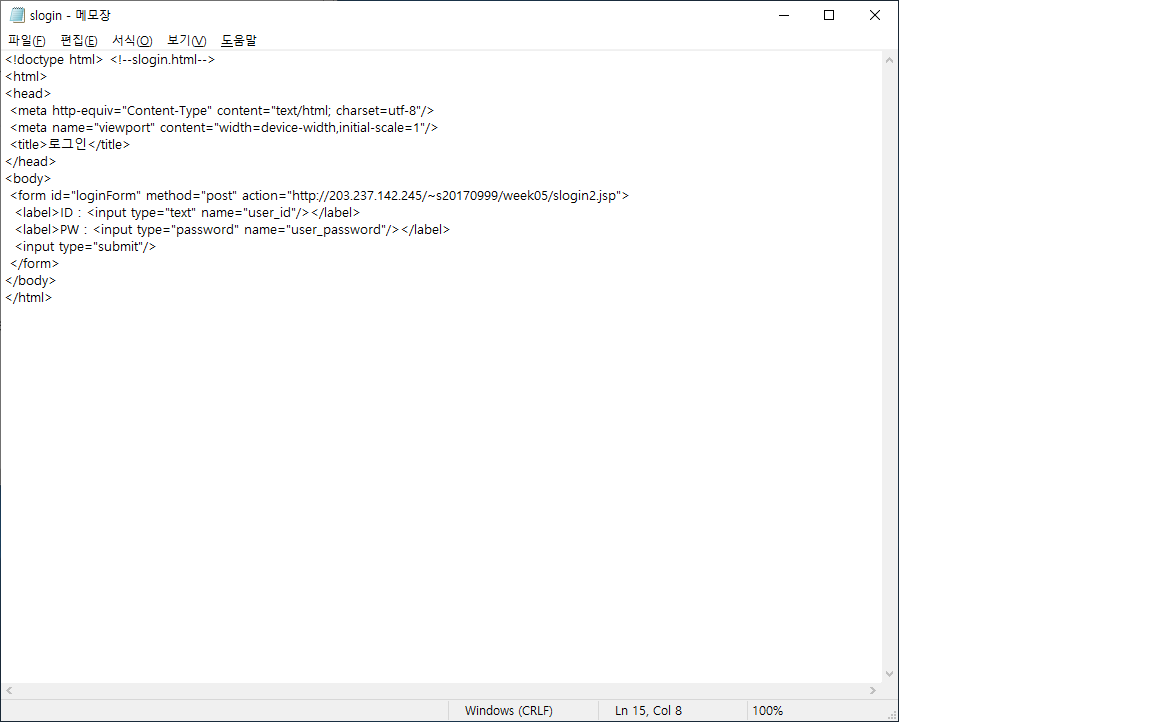
Task: Maximize the slogin Notepad window
Action: click(829, 15)
